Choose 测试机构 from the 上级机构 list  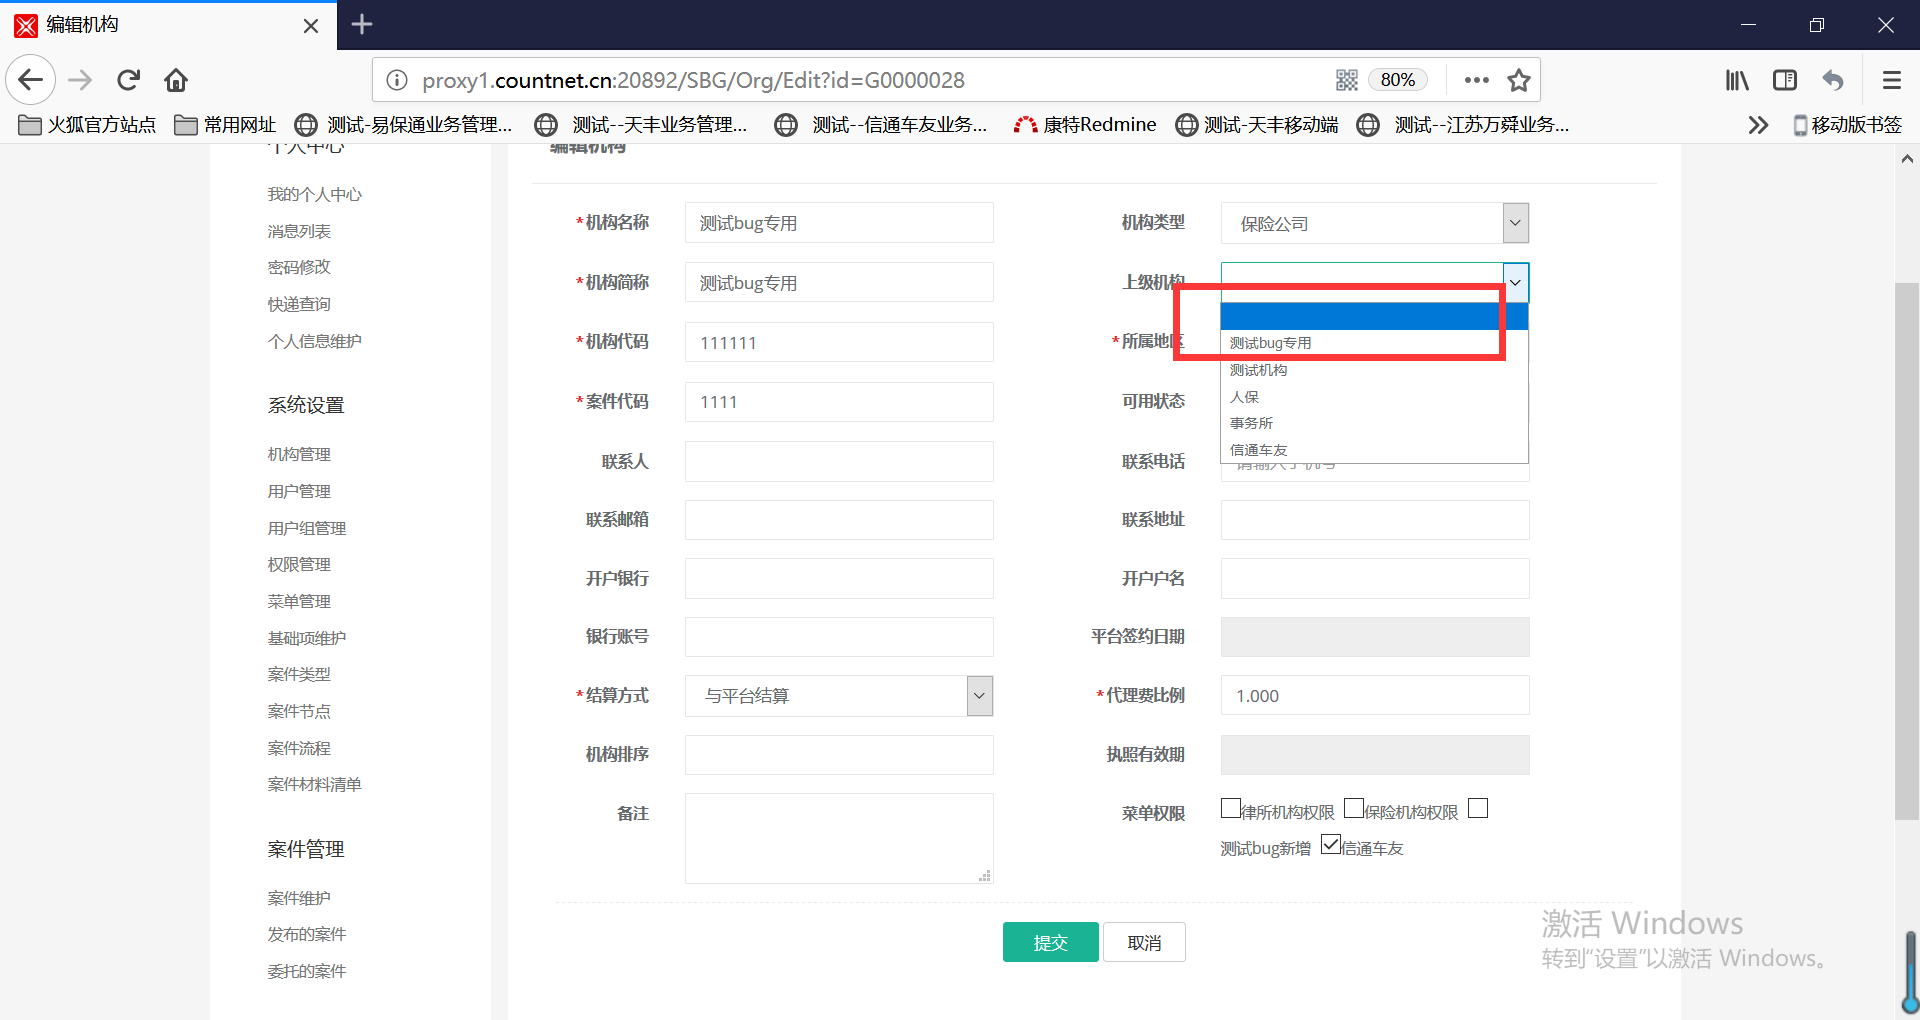tap(1374, 370)
